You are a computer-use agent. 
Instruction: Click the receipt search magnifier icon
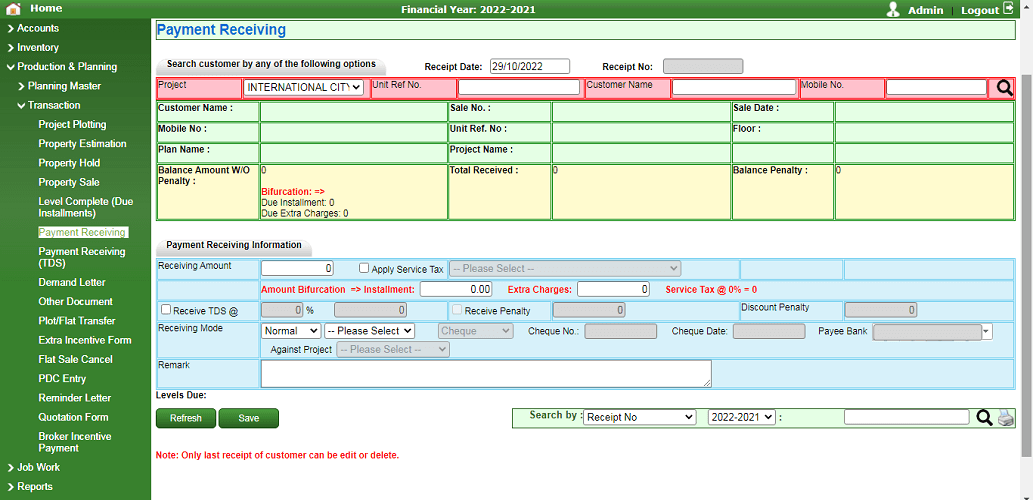pyautogui.click(x=984, y=418)
